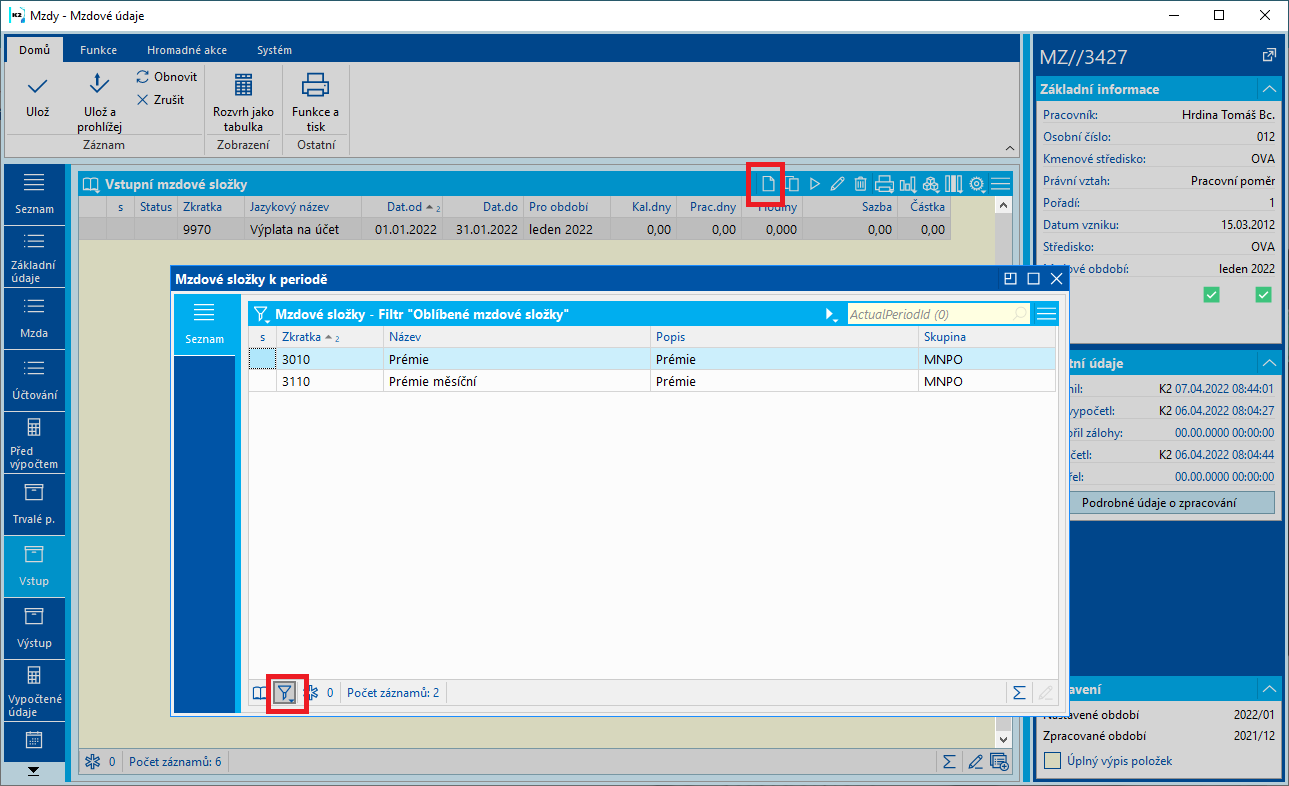This screenshot has height=786, width=1289.
Task: Click the Název column header in dialog
Action: tap(517, 337)
